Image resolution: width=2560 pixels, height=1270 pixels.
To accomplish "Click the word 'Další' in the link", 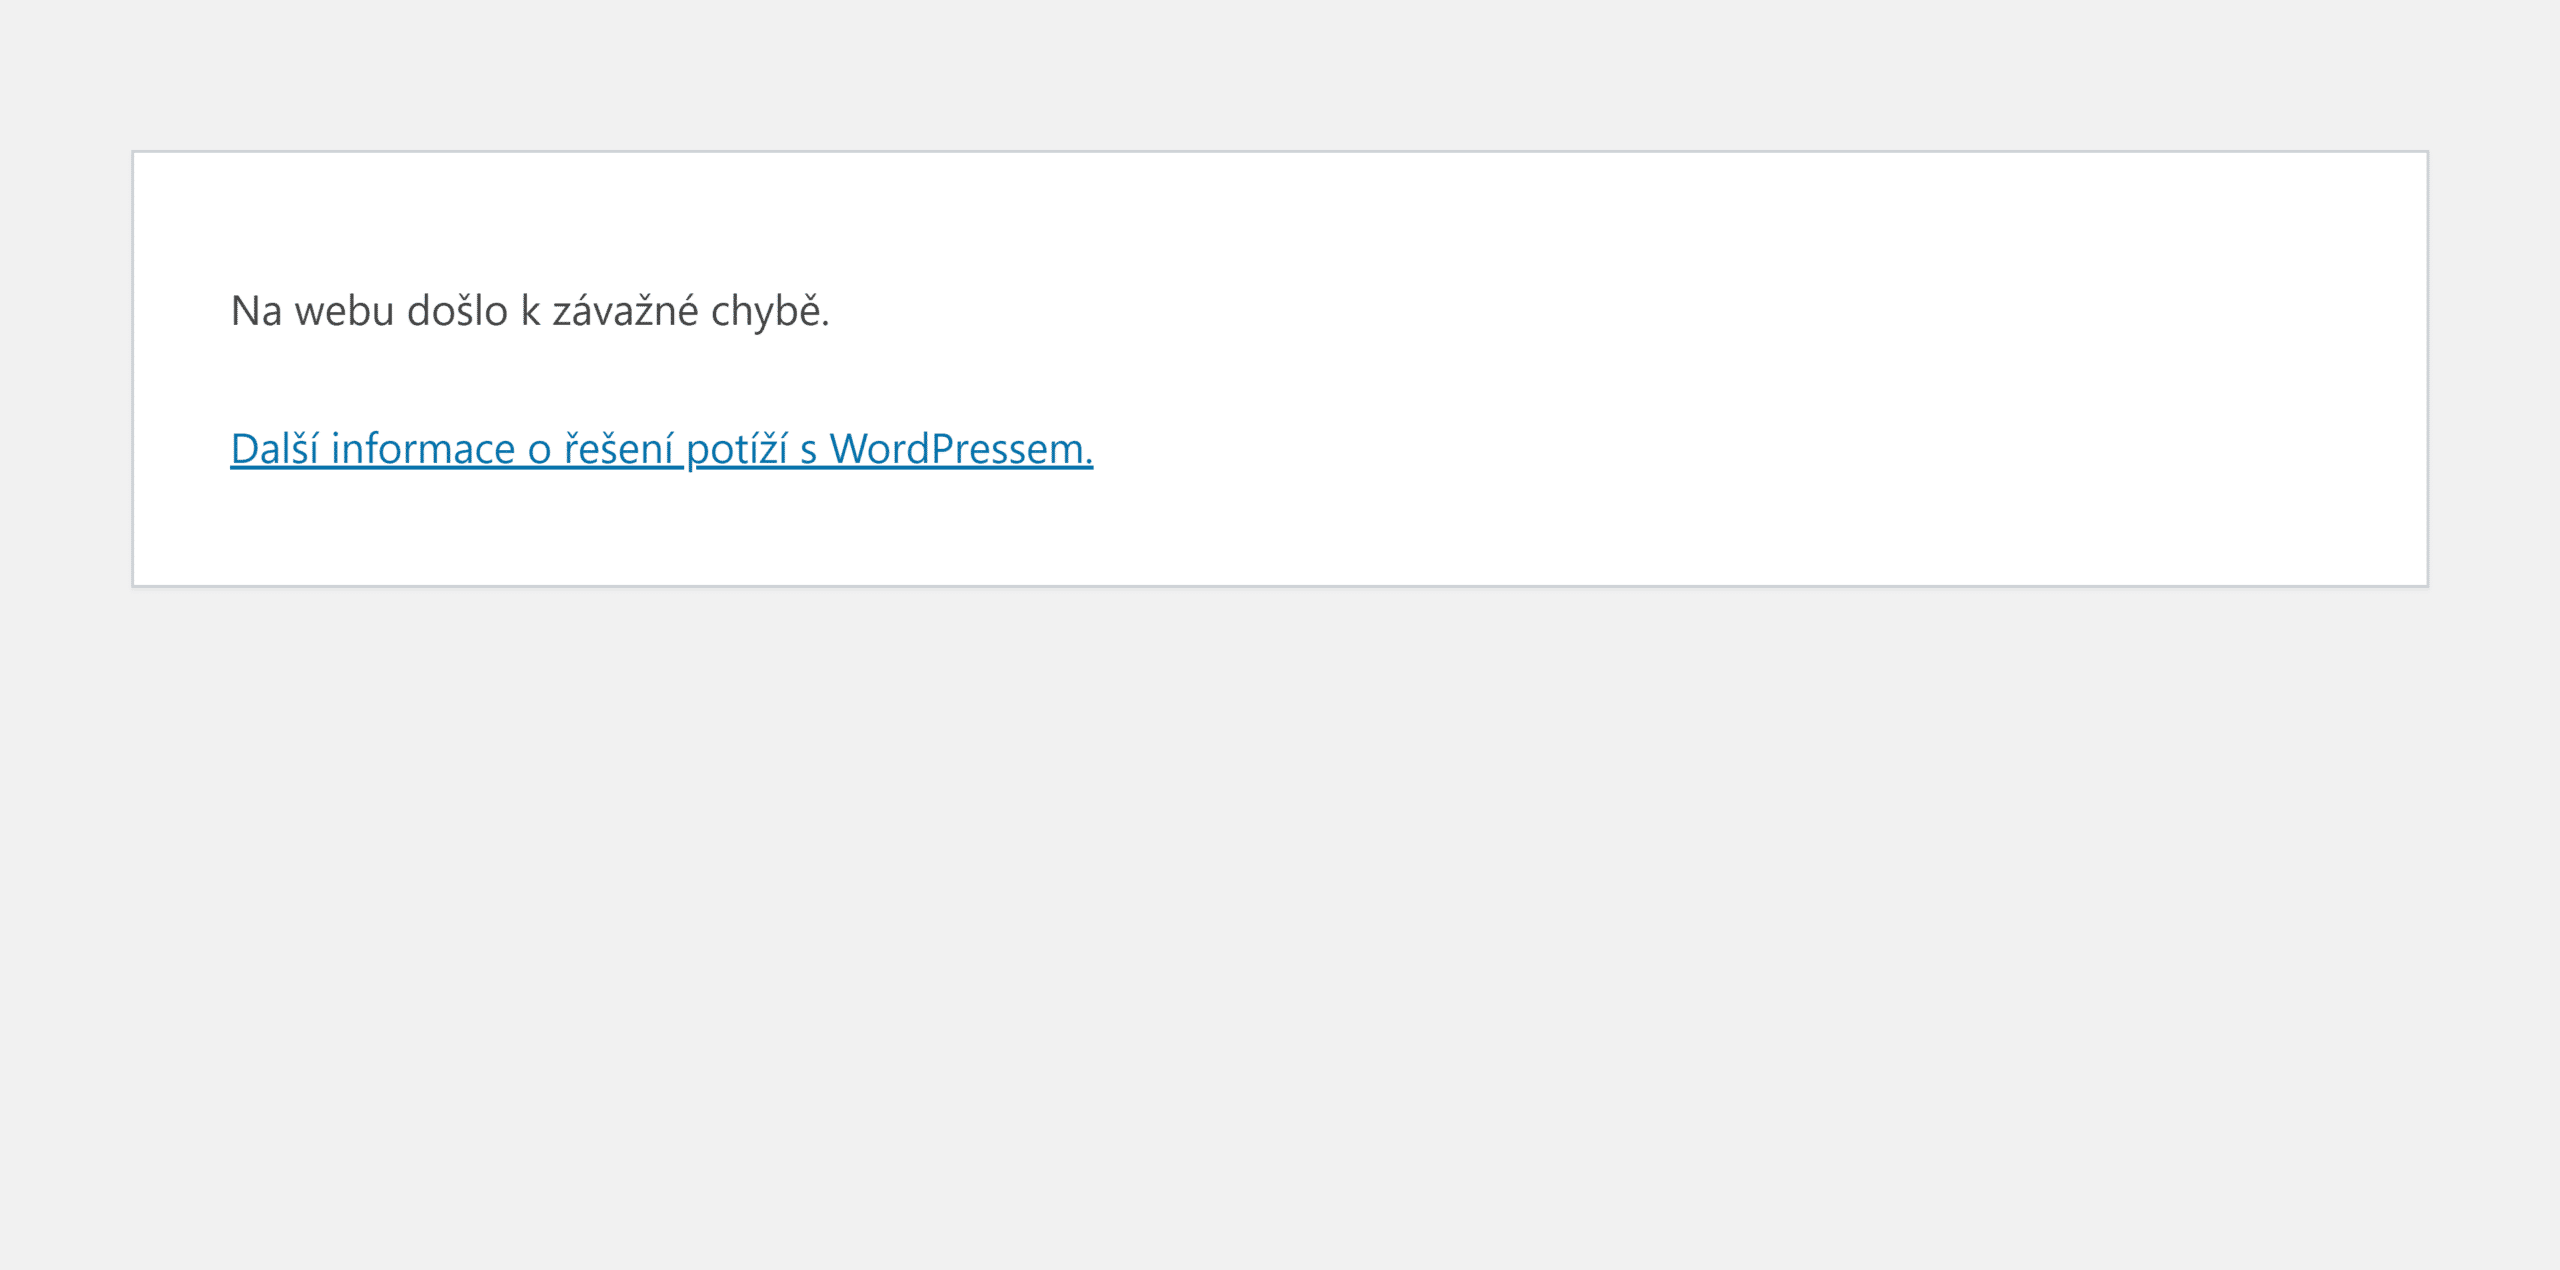I will click(x=277, y=452).
